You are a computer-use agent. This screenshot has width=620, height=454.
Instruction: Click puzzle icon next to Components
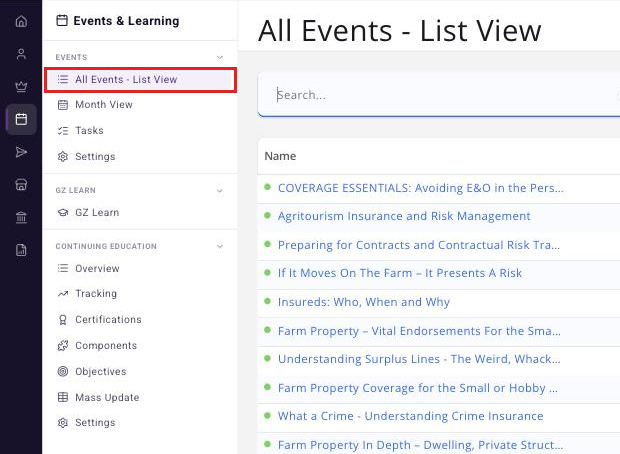tap(63, 346)
